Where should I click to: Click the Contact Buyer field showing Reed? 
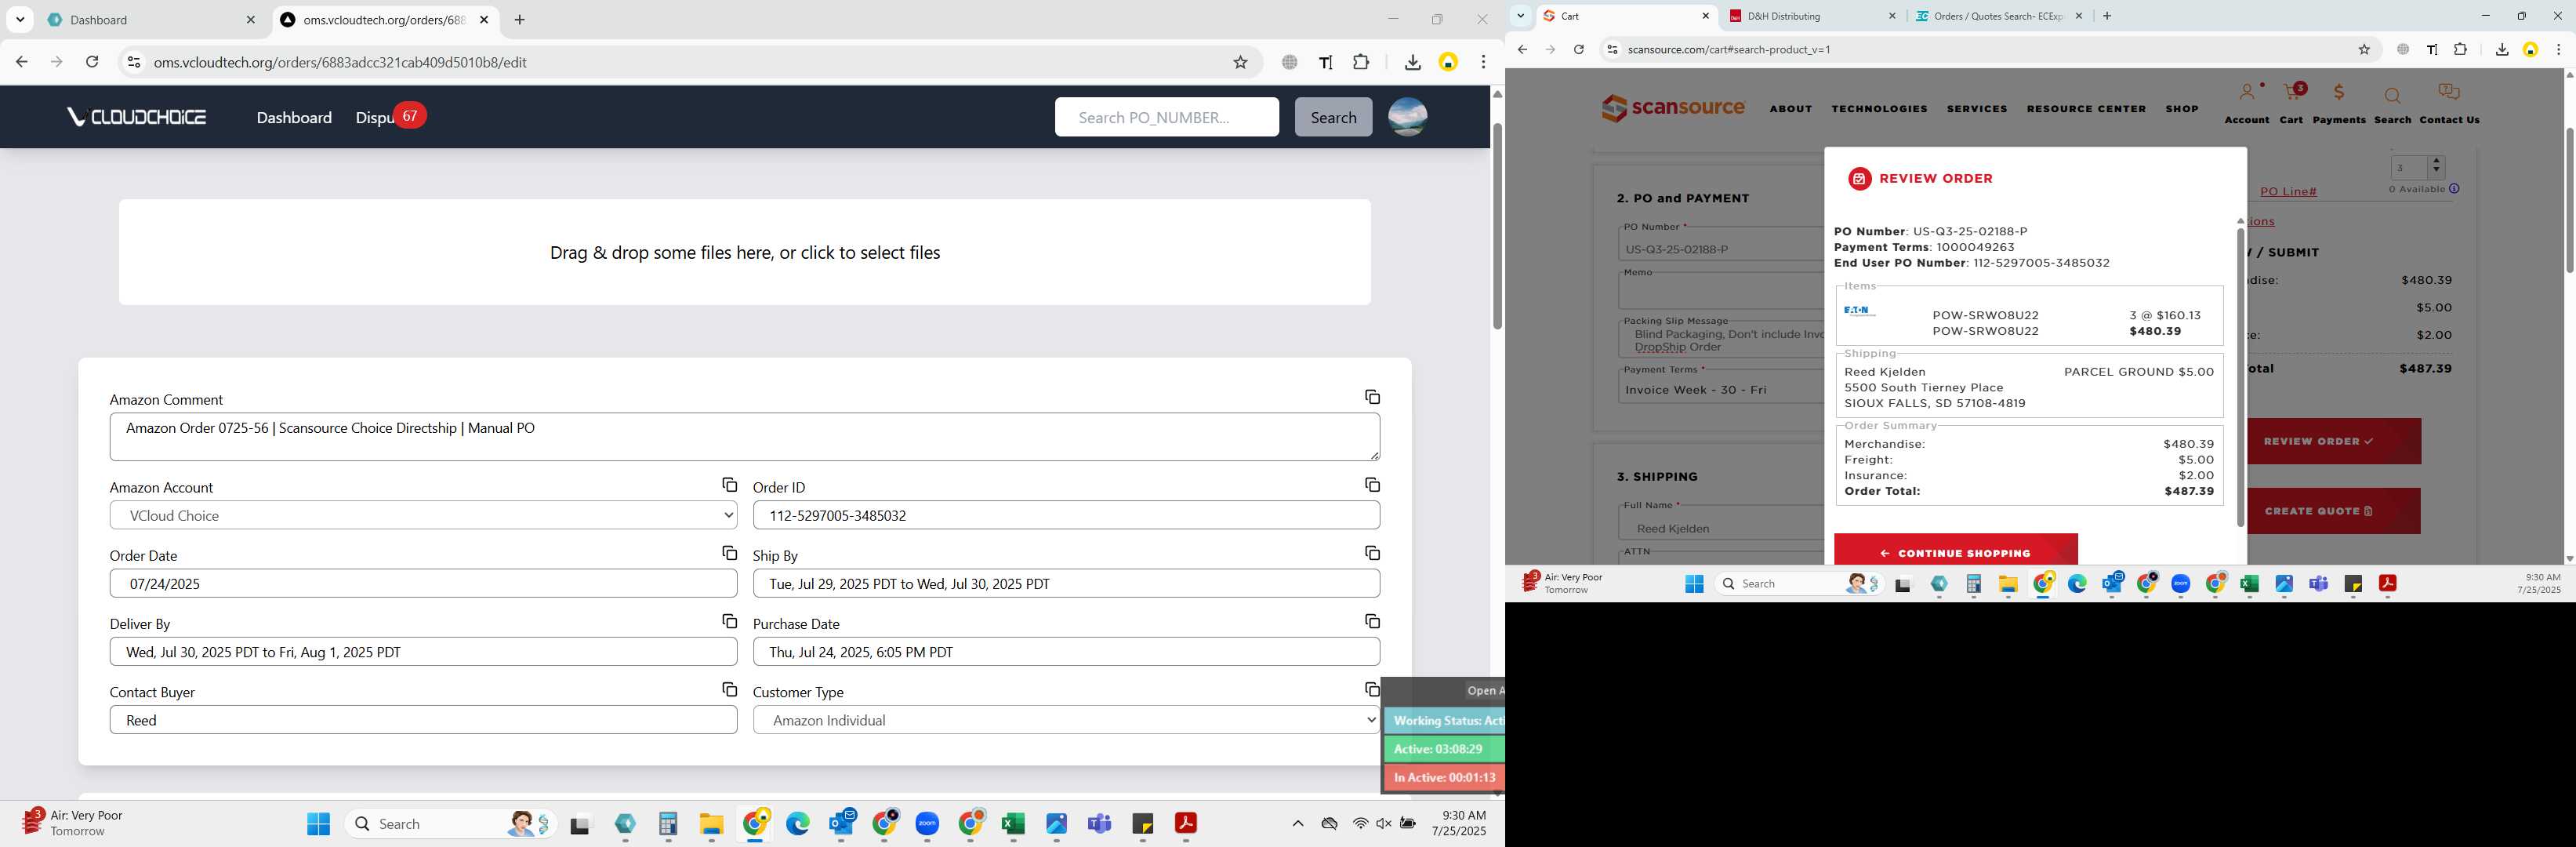click(423, 720)
